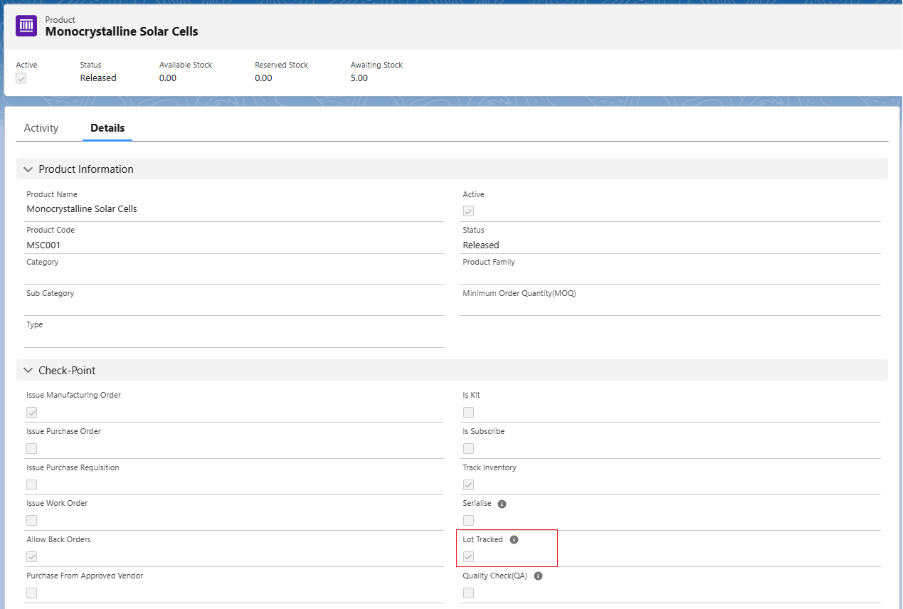
Task: Click the Quality Check(QA) info icon
Action: (x=538, y=576)
